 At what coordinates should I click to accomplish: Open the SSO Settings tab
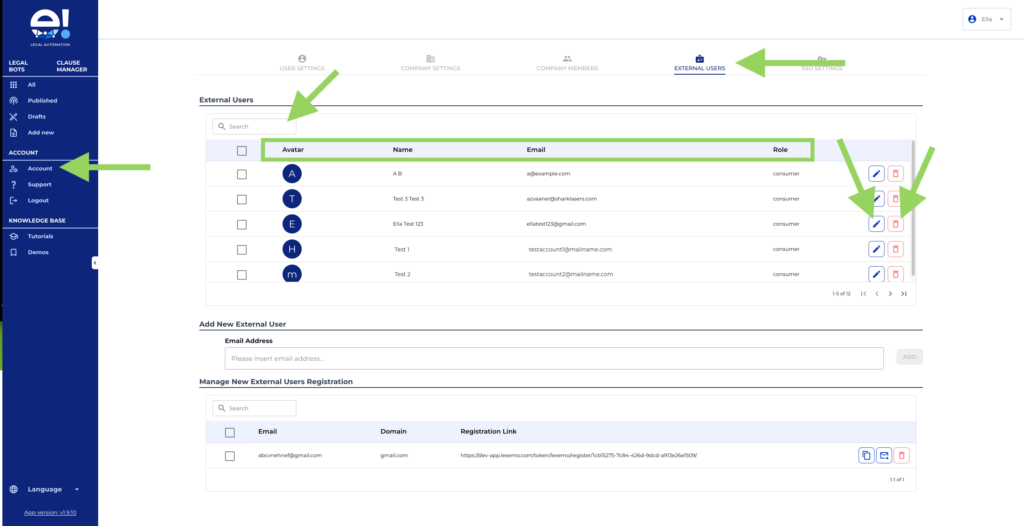point(822,63)
